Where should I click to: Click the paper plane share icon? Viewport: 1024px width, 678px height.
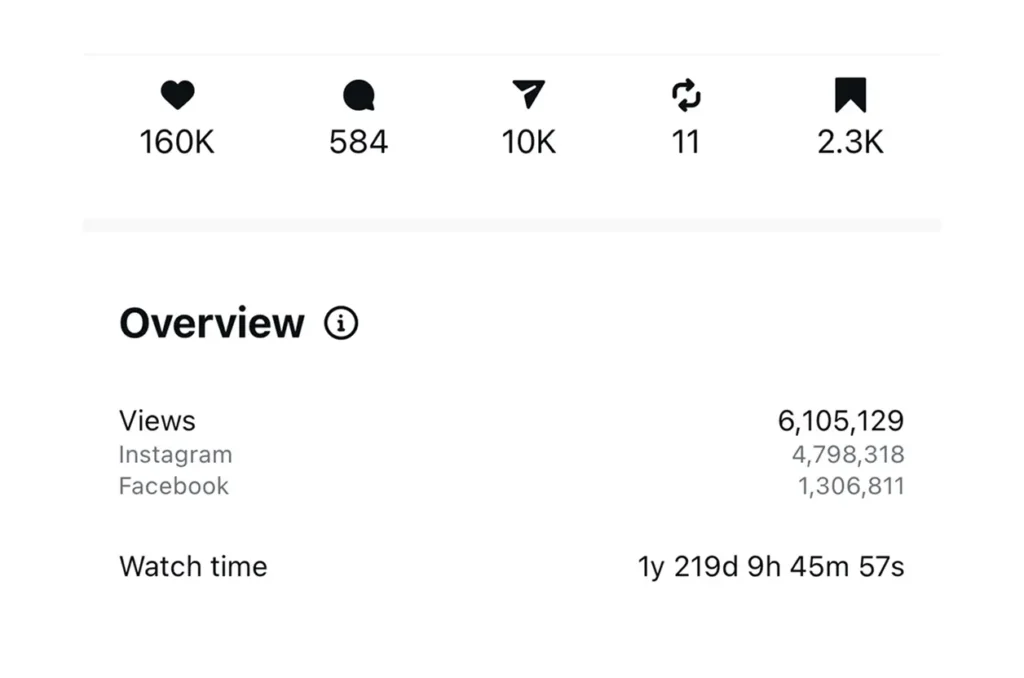tap(528, 95)
